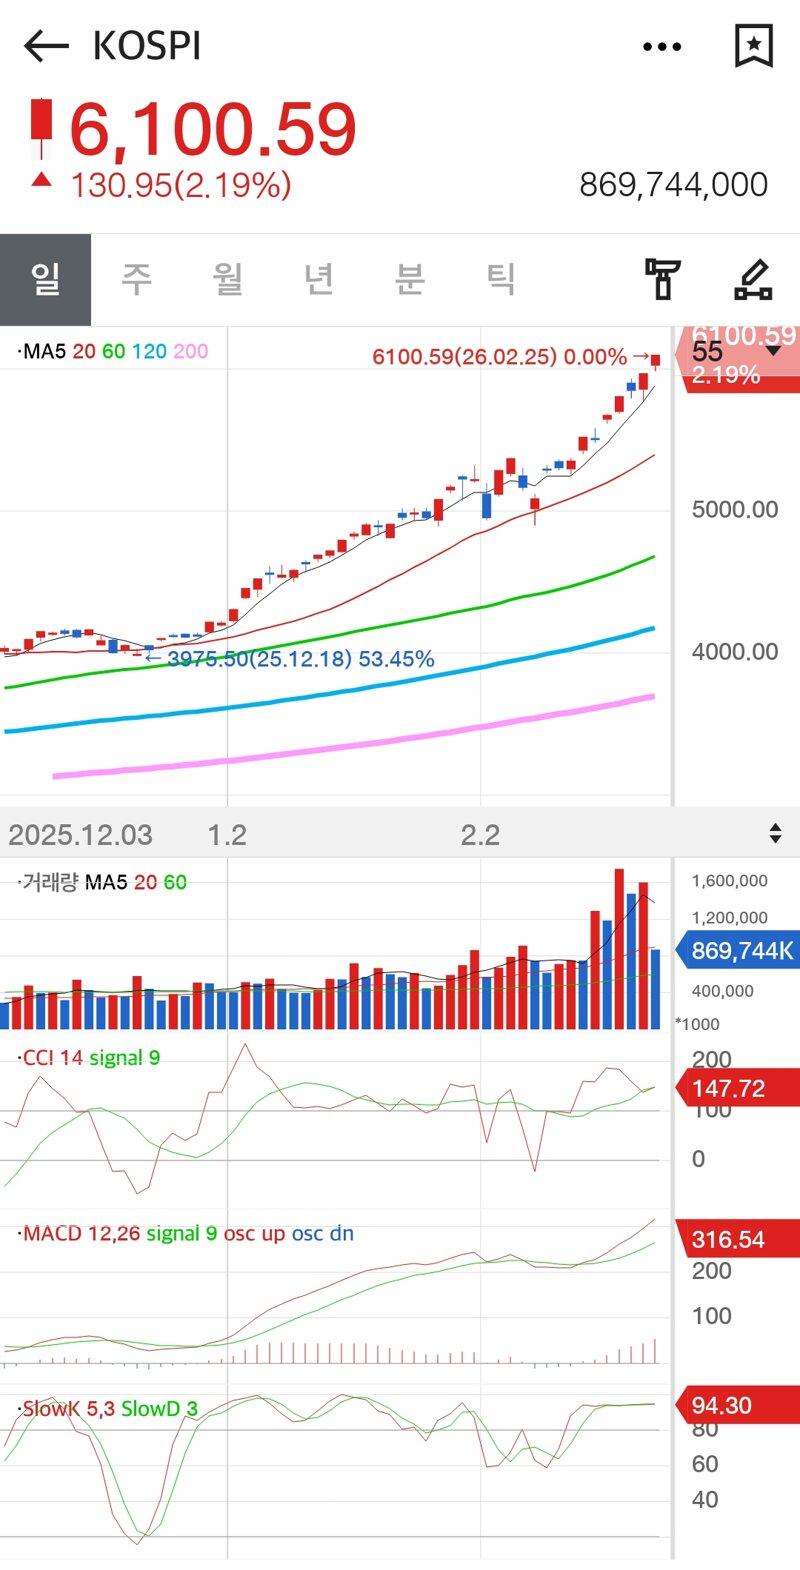
Task: Open the drawing tools pencil icon
Action: click(753, 279)
